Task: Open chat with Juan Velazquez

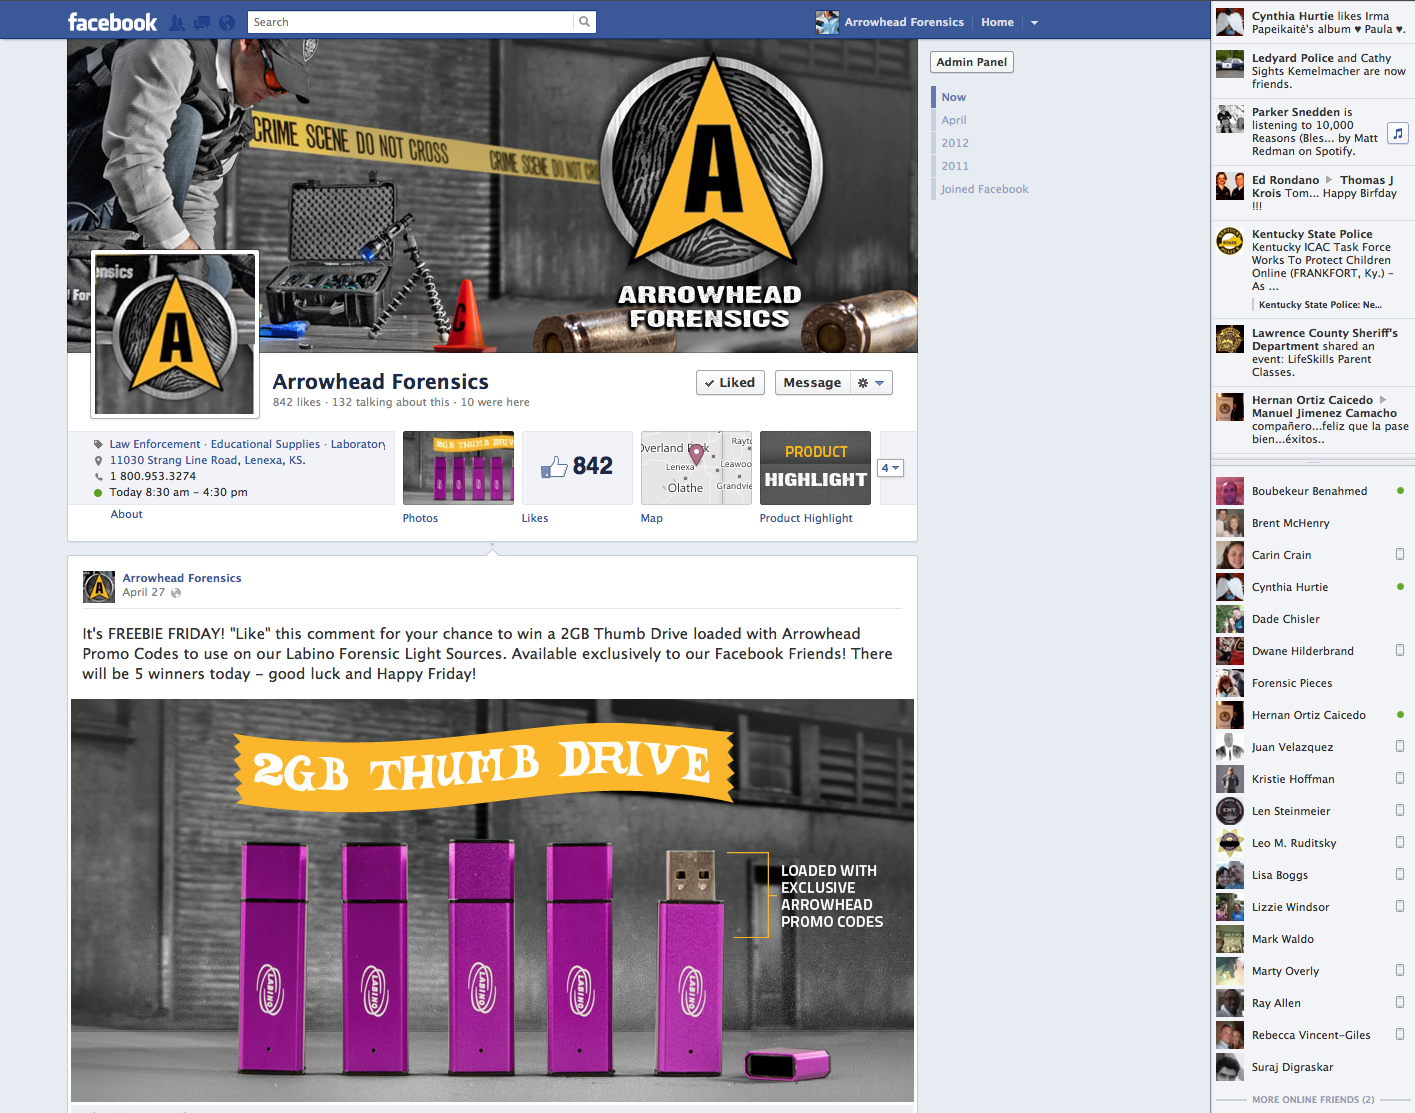Action: click(1312, 747)
